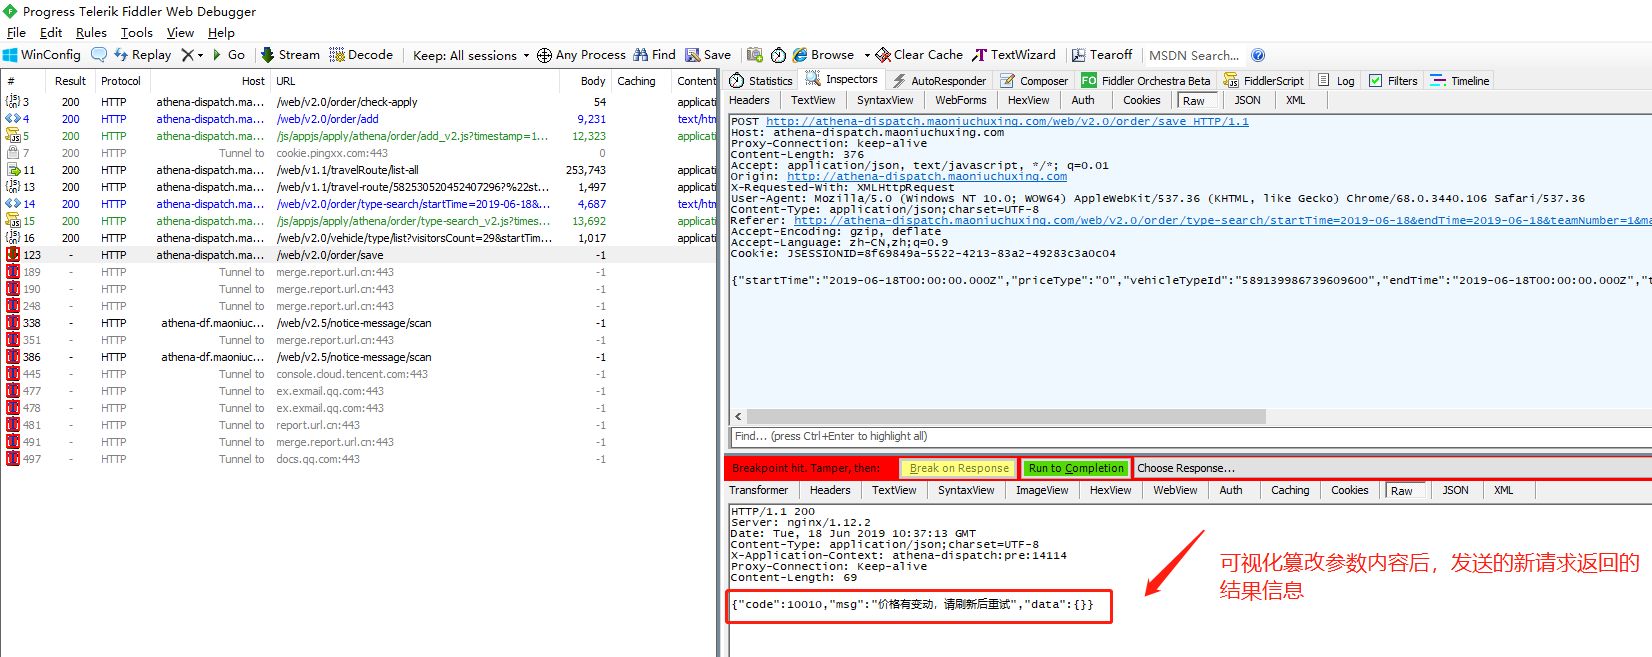
Task: Open WinConfig from the toolbar
Action: coord(41,55)
